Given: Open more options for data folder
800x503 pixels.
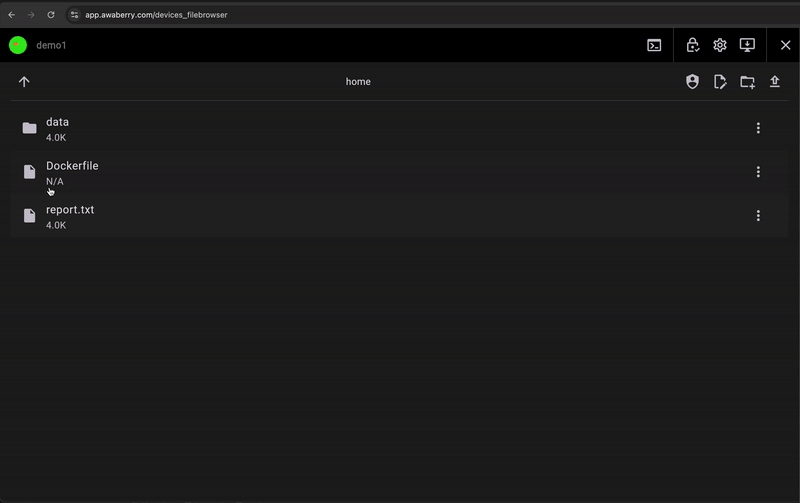Looking at the screenshot, I should point(758,128).
